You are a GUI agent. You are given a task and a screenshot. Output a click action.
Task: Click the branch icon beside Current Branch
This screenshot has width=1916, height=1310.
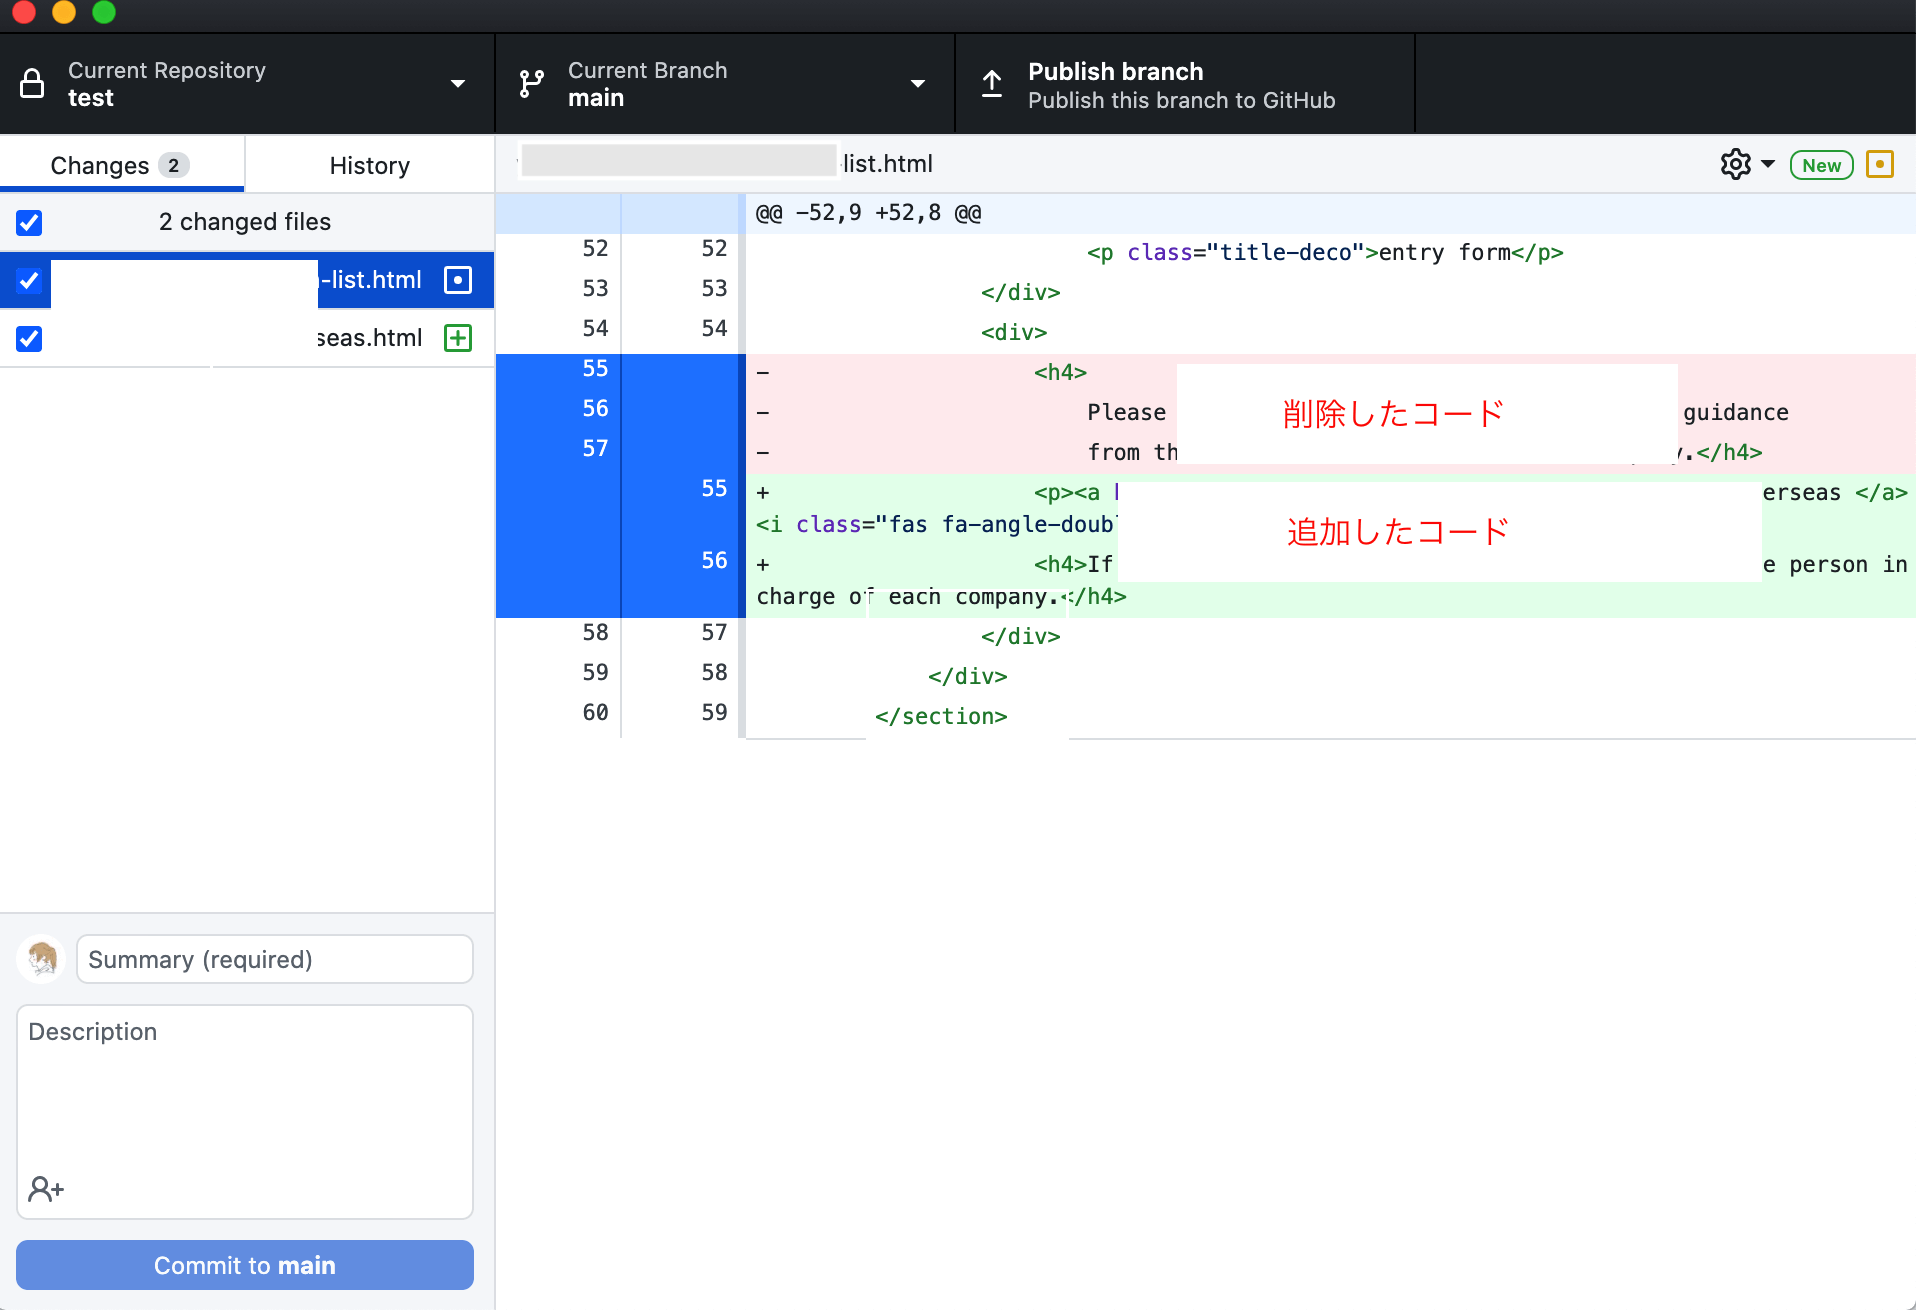(530, 83)
